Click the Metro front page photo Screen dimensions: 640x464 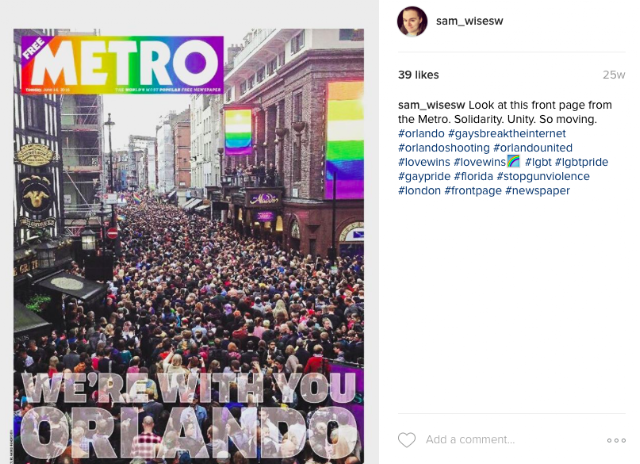[x=189, y=246]
